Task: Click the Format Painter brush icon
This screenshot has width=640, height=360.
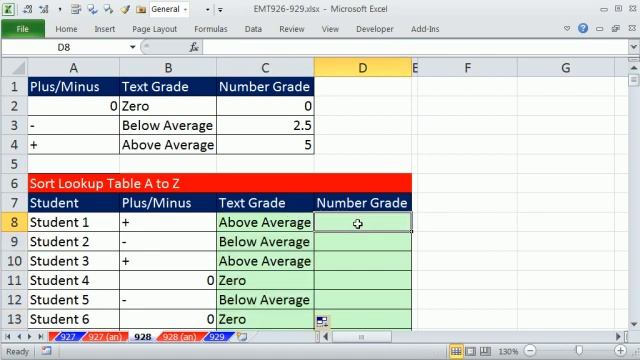Action: click(x=125, y=9)
